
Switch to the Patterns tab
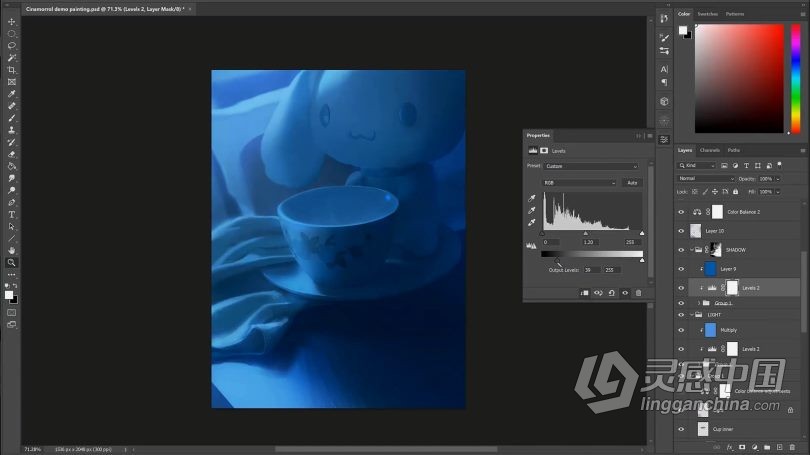tap(735, 14)
